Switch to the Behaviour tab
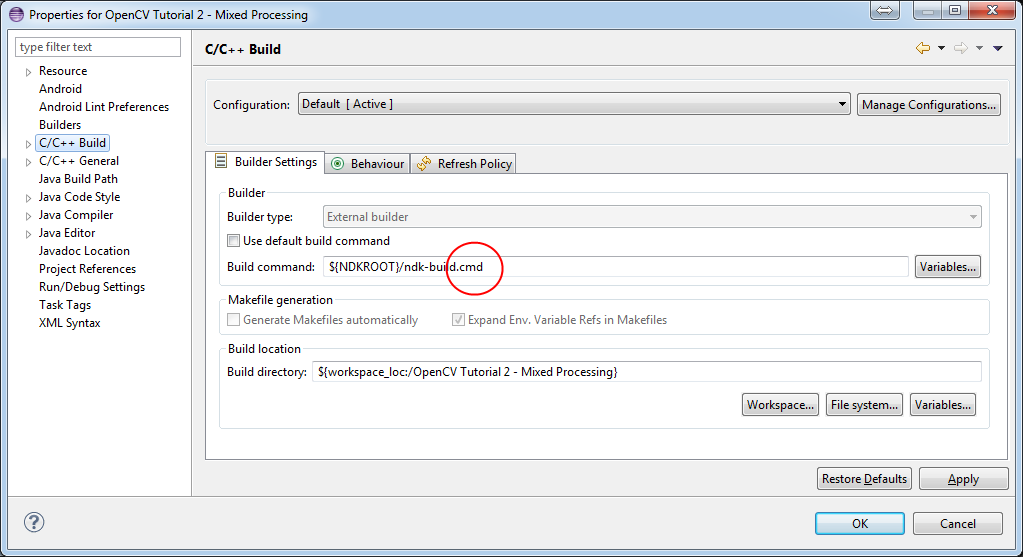This screenshot has width=1023, height=557. point(368,164)
